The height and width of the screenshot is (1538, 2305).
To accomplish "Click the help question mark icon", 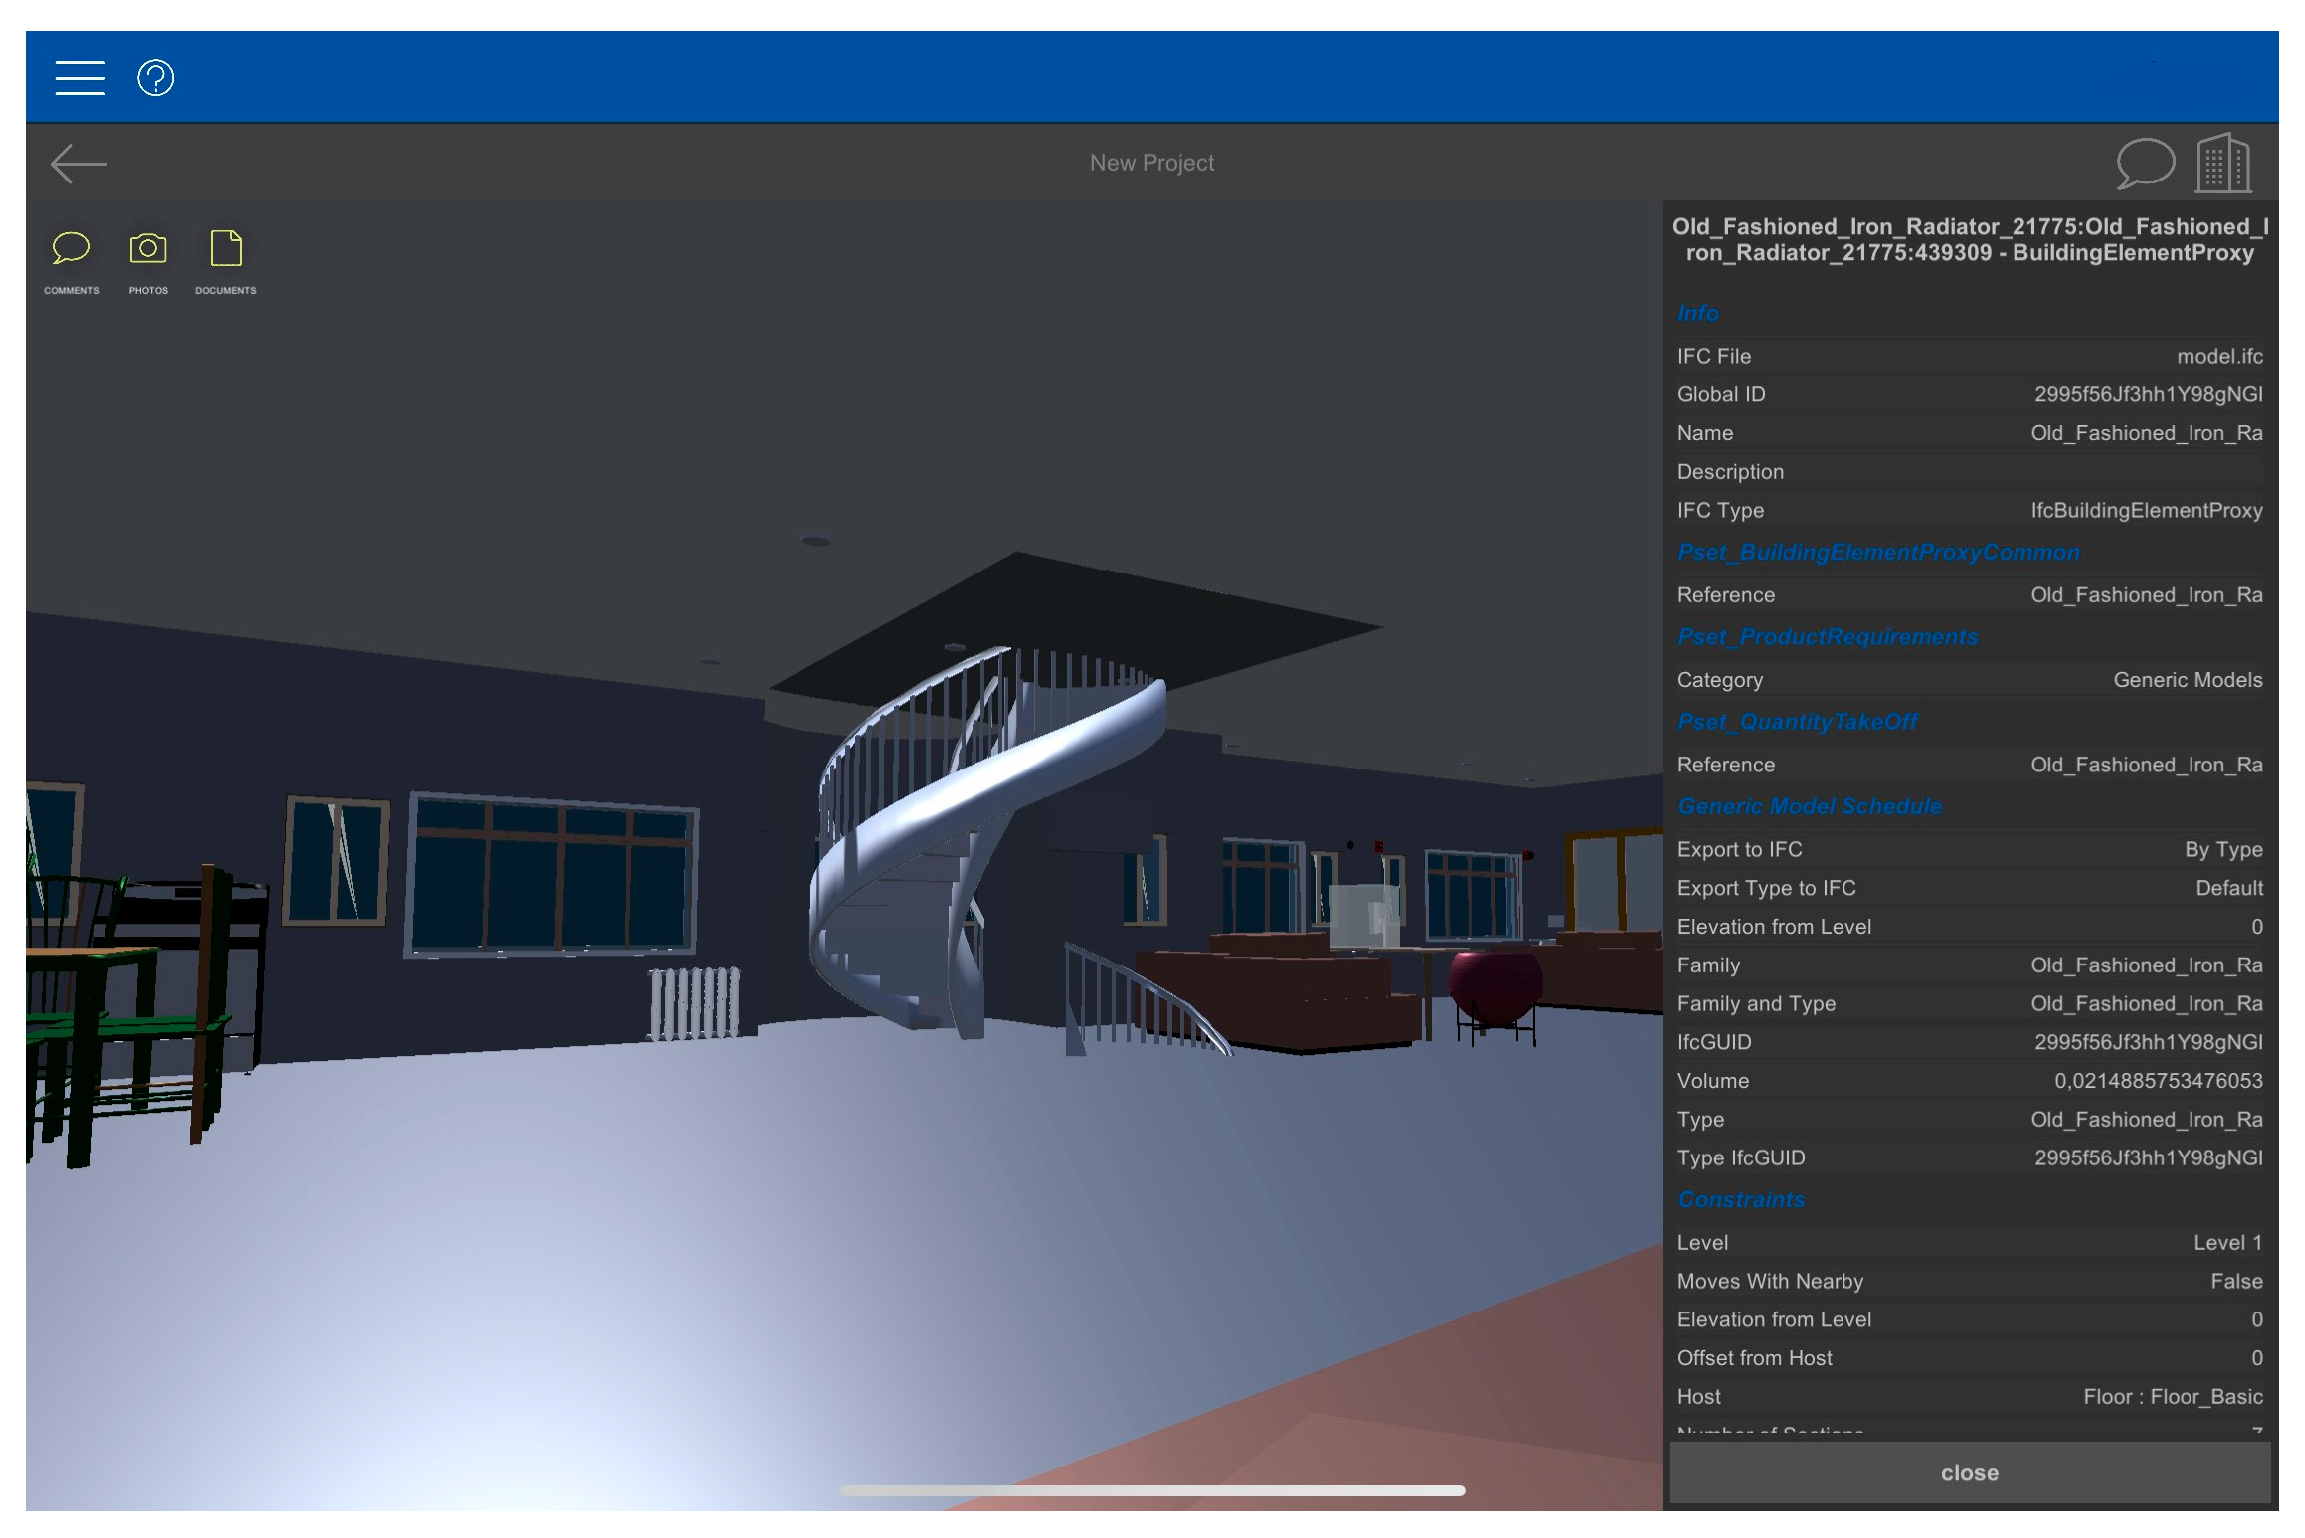I will pos(155,78).
